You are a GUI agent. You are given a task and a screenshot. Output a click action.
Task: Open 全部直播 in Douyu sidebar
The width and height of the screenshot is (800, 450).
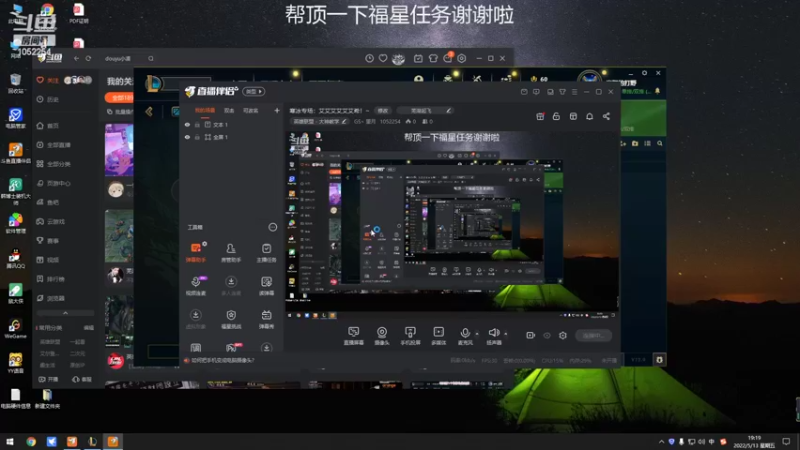click(x=54, y=145)
